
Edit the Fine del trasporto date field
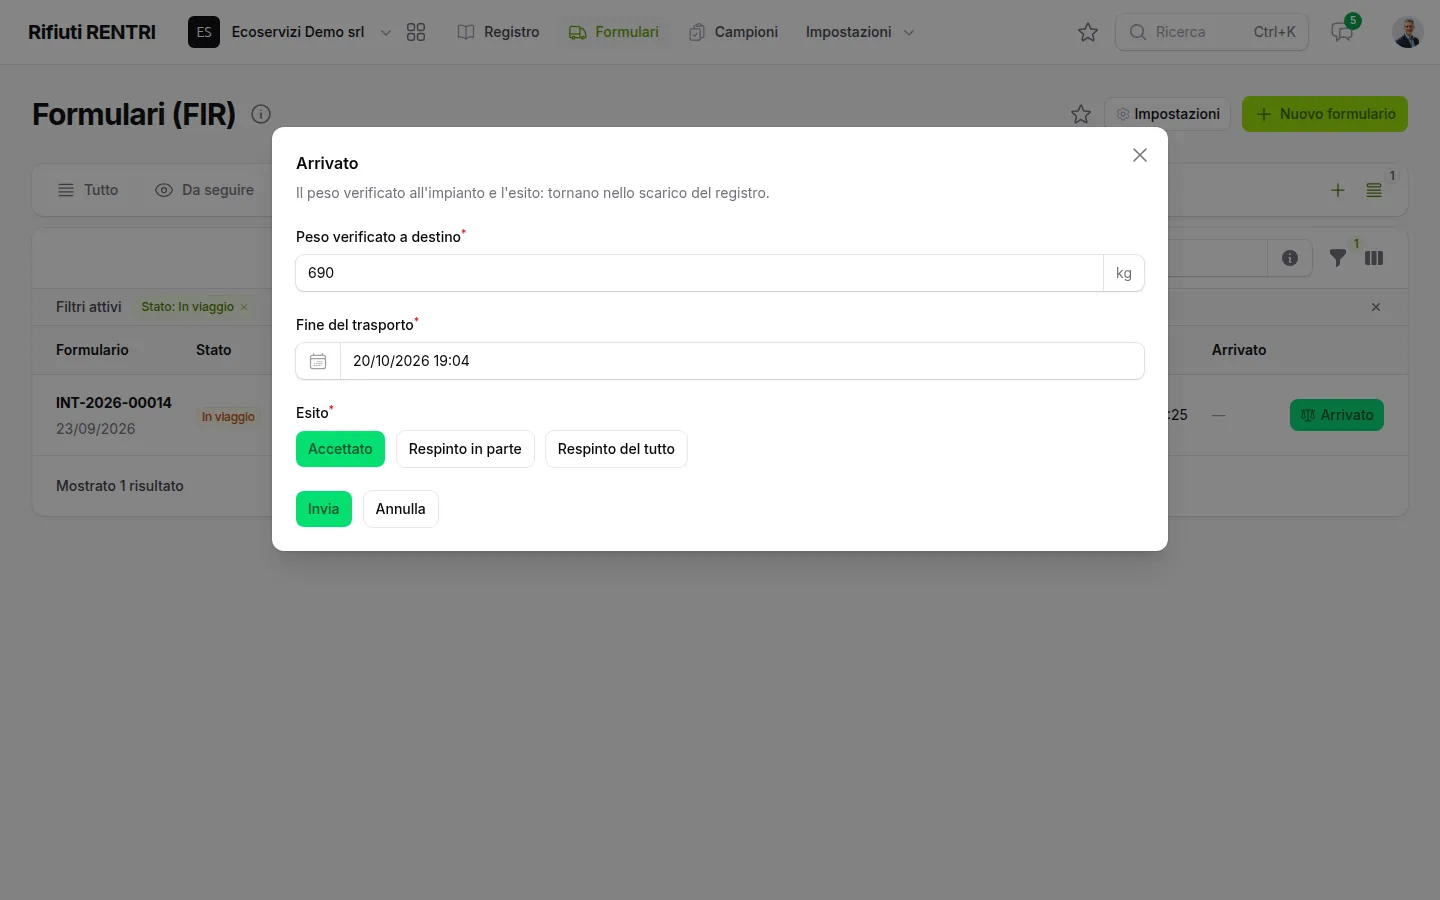click(x=742, y=361)
